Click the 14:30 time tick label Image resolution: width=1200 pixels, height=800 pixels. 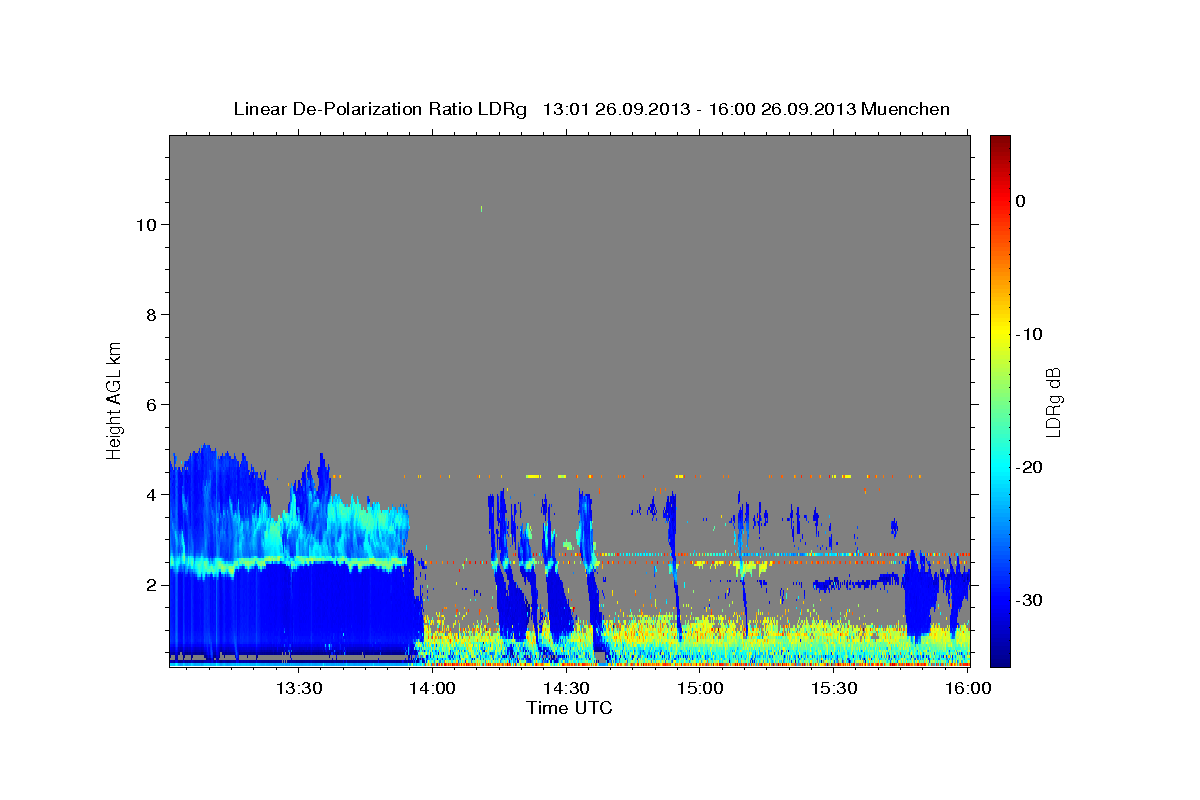(x=566, y=688)
